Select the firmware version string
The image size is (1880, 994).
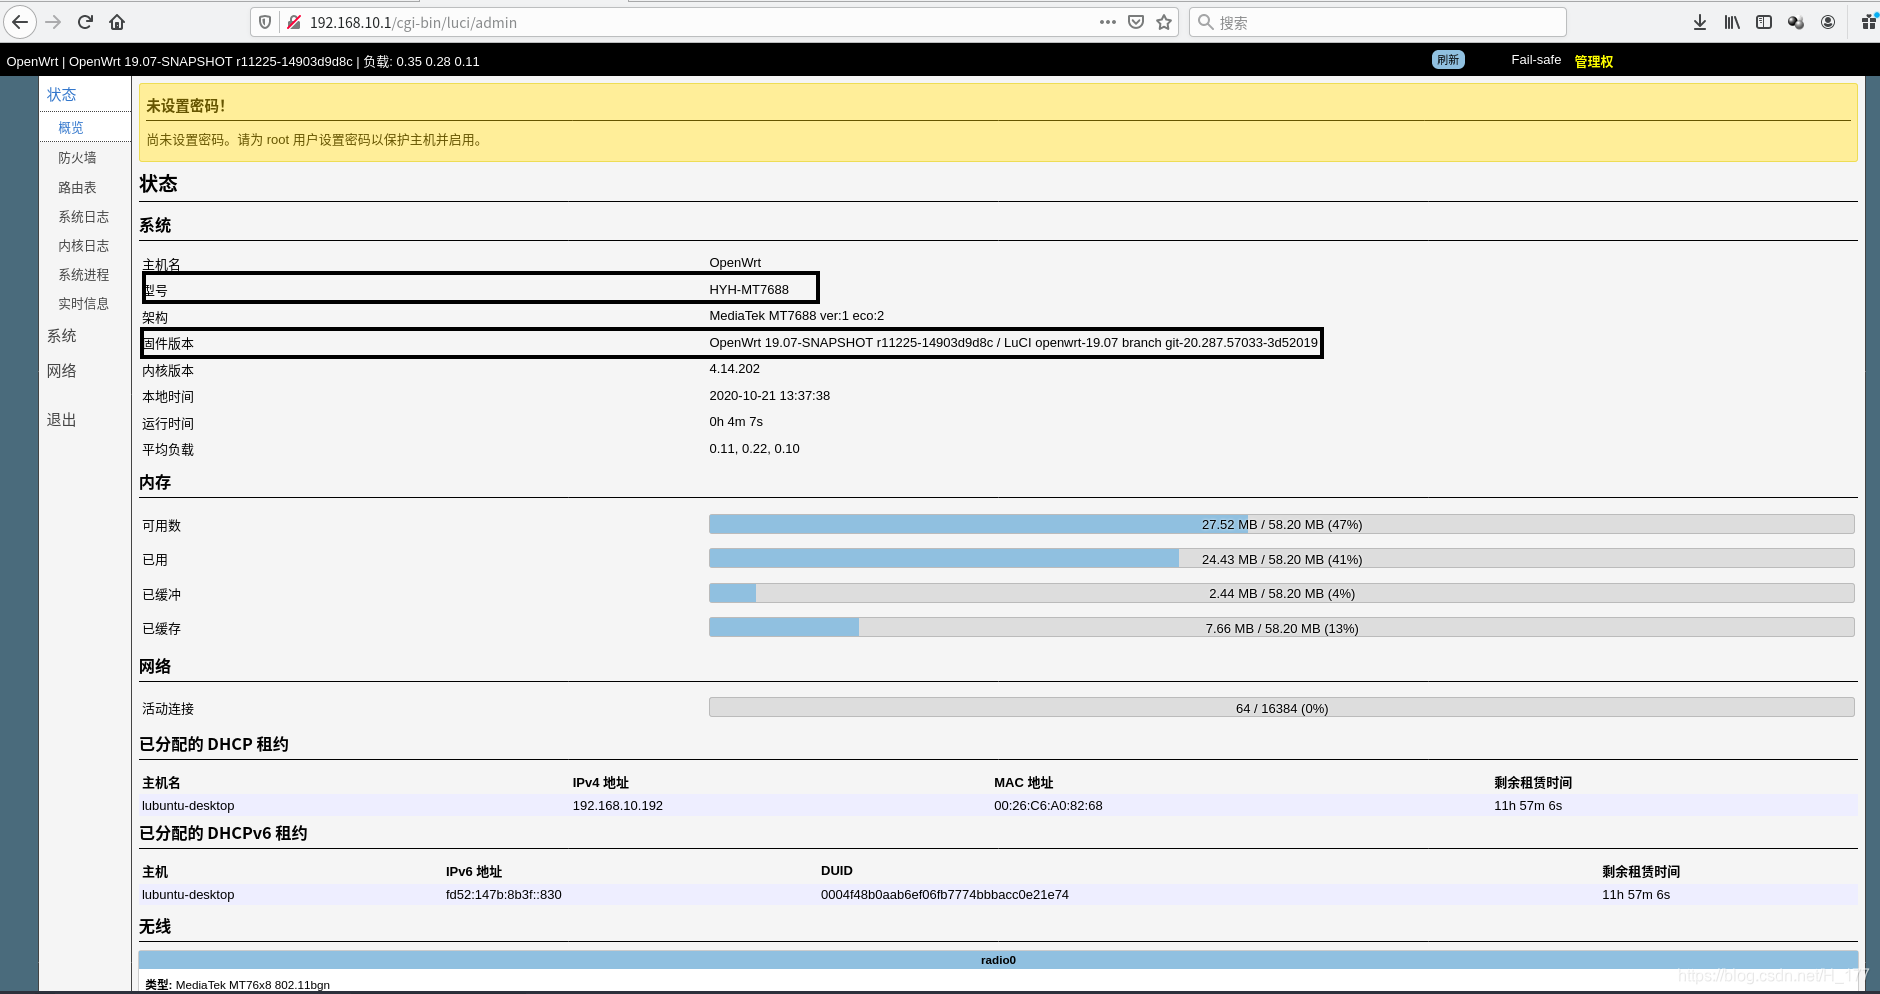1013,343
